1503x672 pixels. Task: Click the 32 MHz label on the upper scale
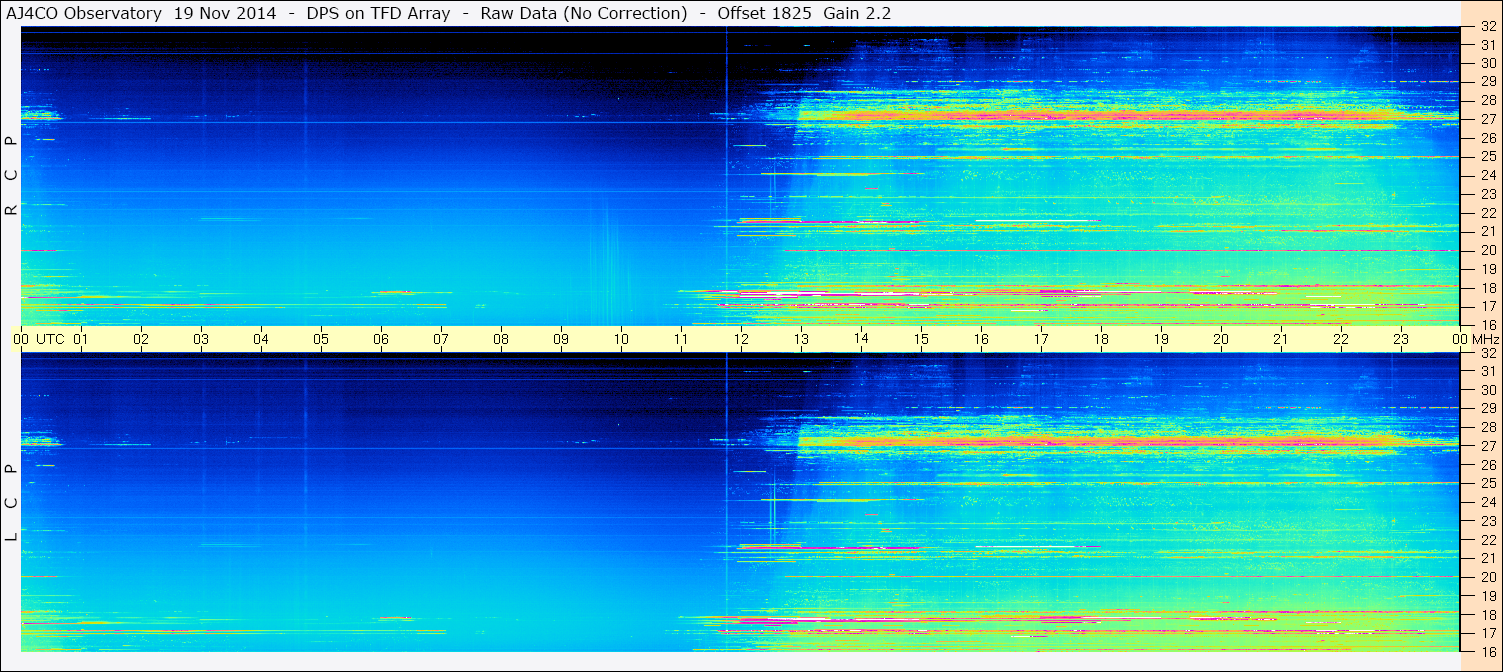click(x=1487, y=28)
